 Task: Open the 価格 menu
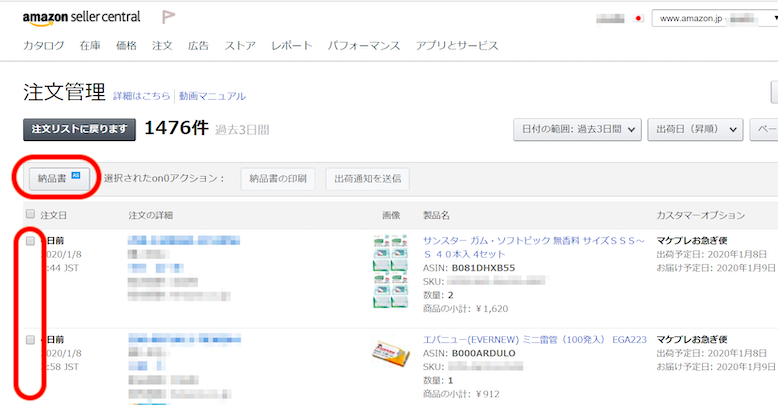click(126, 46)
